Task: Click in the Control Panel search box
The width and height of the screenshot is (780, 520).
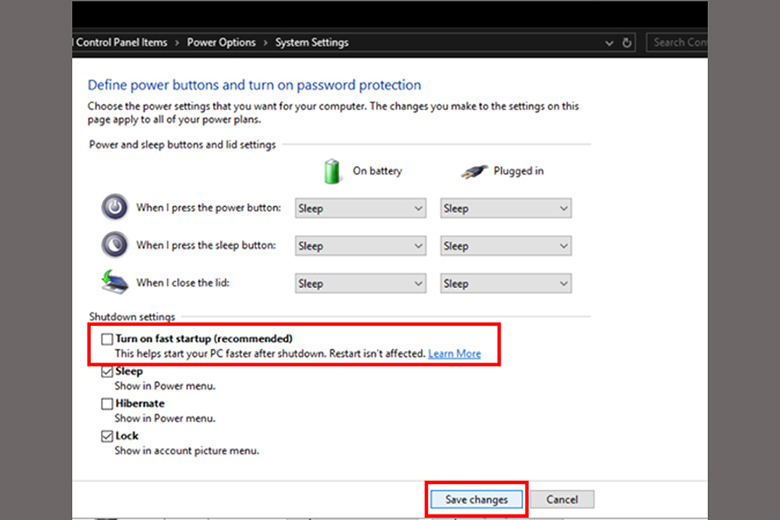Action: point(678,43)
